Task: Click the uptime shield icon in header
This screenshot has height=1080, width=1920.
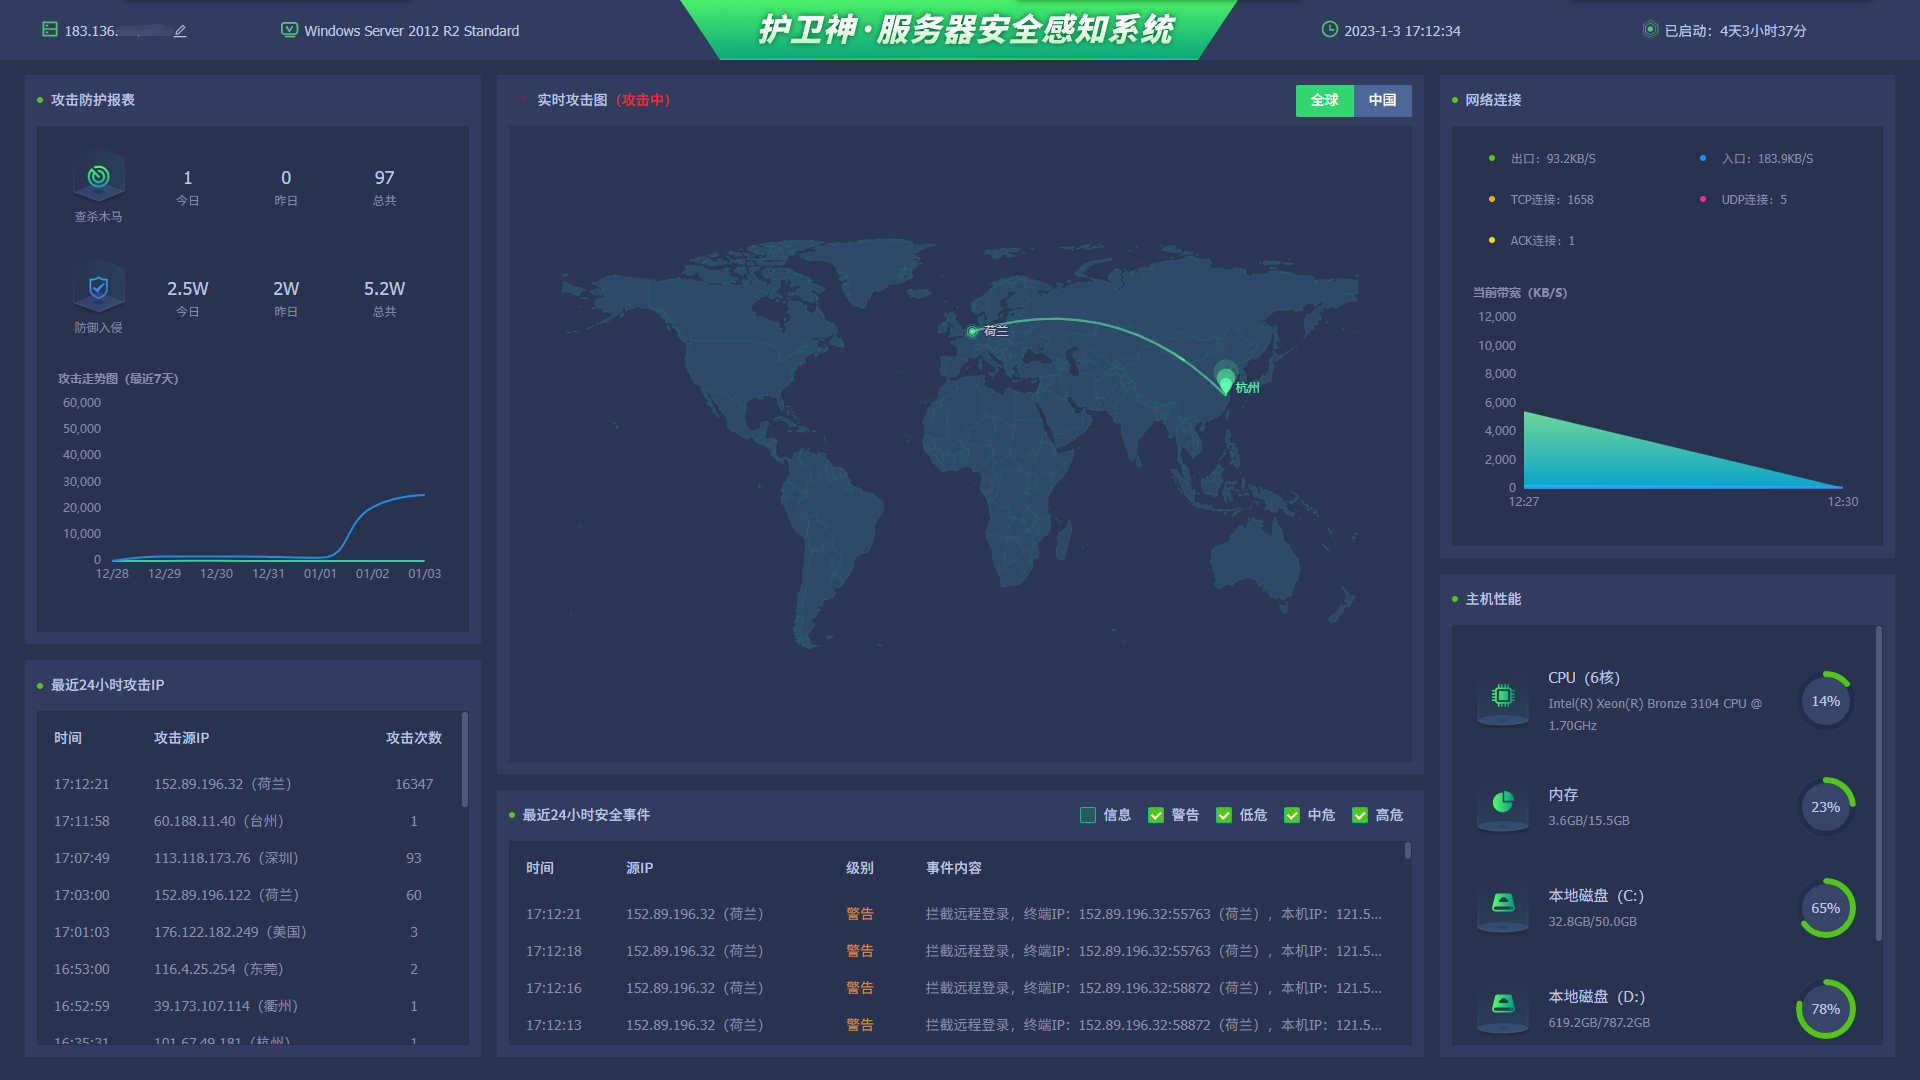Action: (x=1650, y=30)
